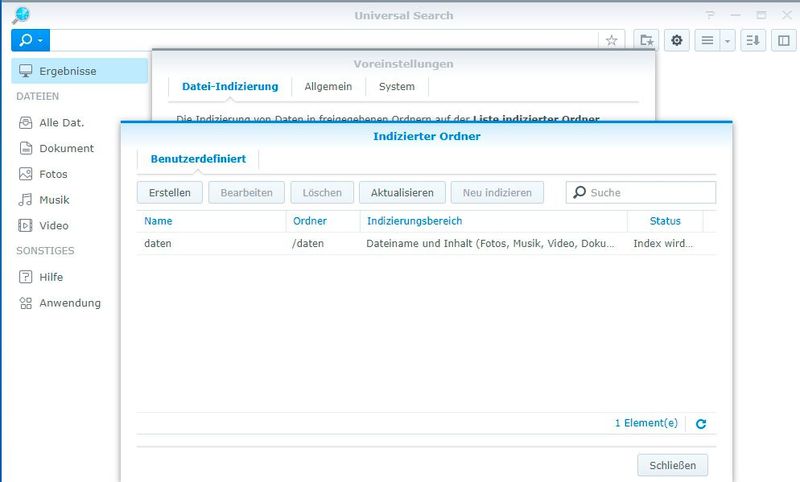Click the Schließen button
800x482 pixels.
pos(672,465)
